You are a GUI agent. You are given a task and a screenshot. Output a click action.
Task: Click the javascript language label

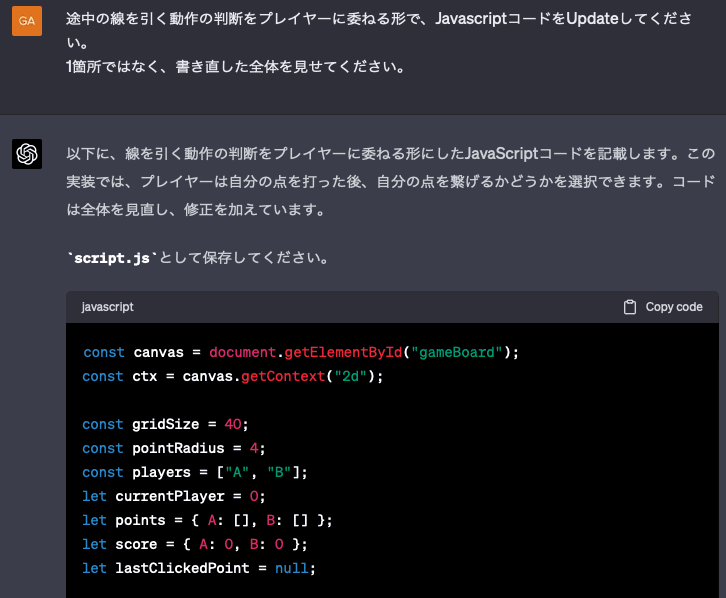pos(107,307)
